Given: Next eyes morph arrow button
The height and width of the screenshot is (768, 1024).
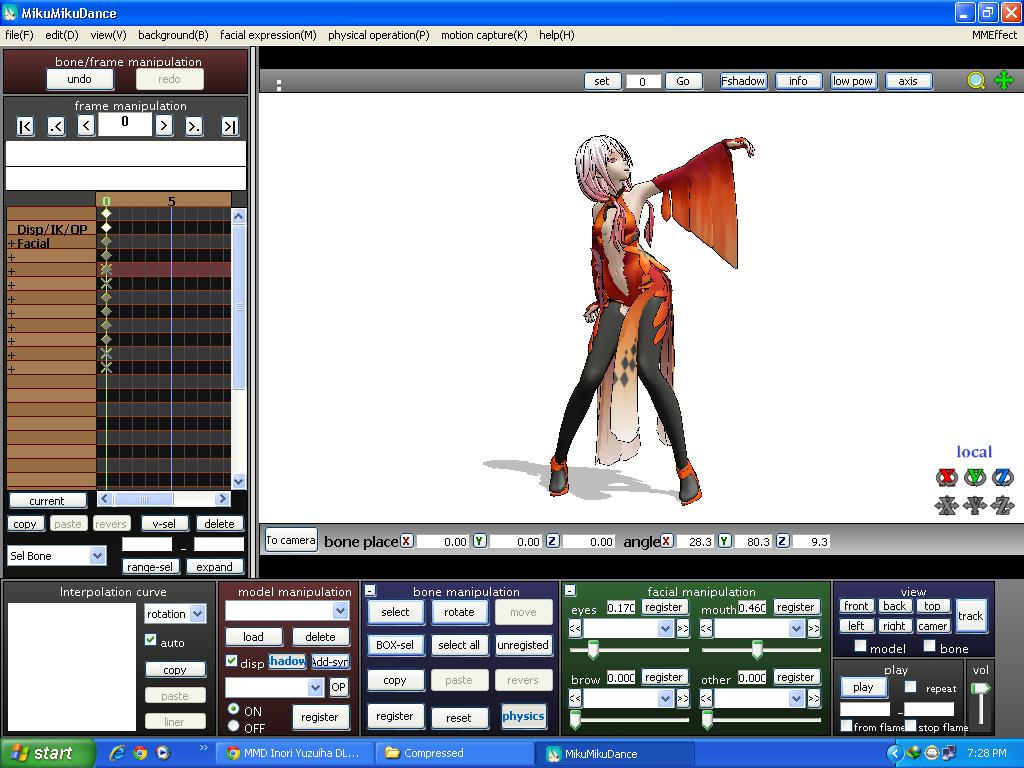Looking at the screenshot, I should click(x=682, y=628).
